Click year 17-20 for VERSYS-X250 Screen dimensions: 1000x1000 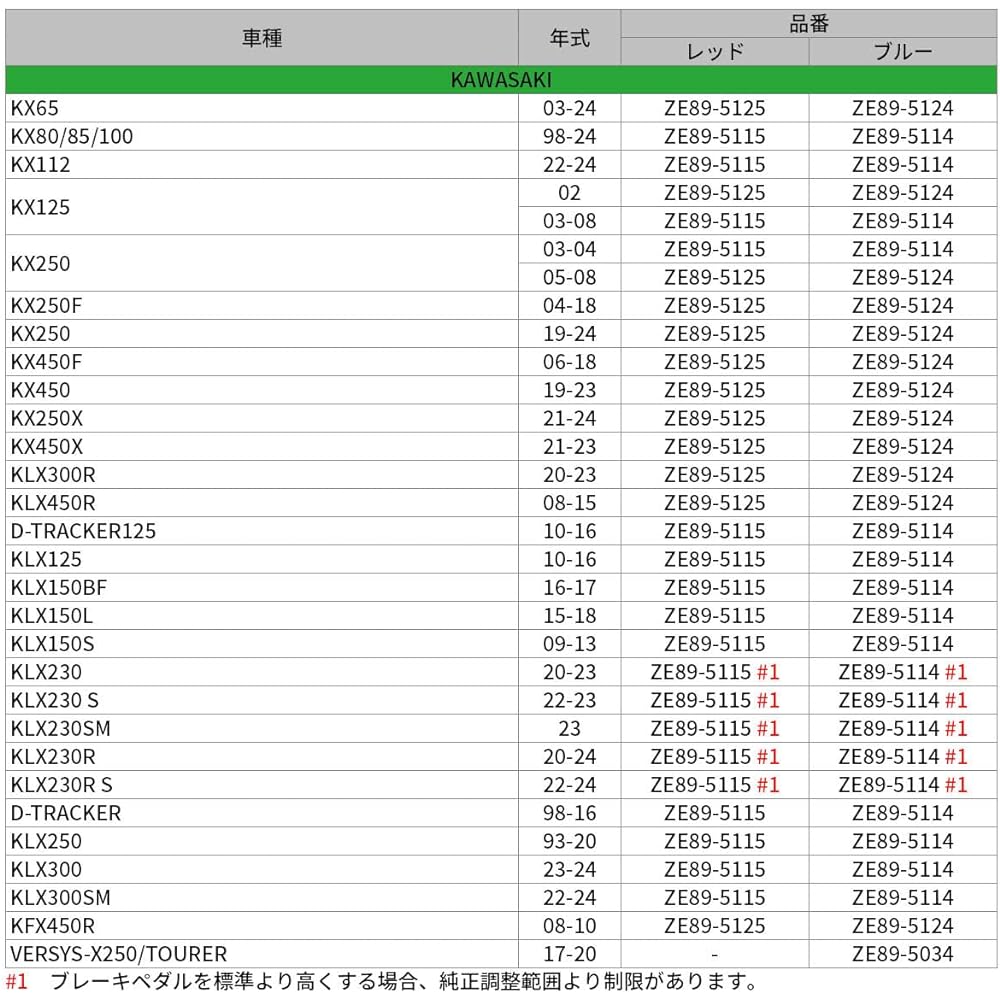pyautogui.click(x=570, y=954)
